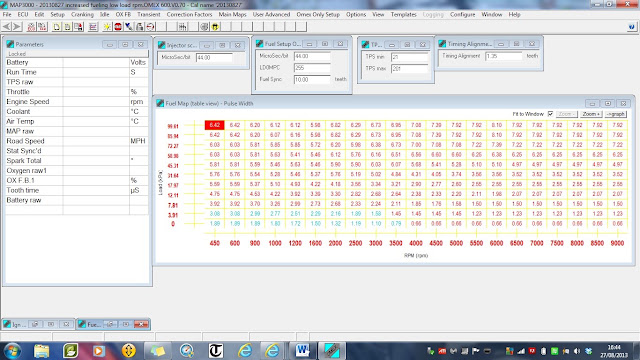Click the round yellow toolbar icon
This screenshot has height=360, width=640.
[x=215, y=27]
